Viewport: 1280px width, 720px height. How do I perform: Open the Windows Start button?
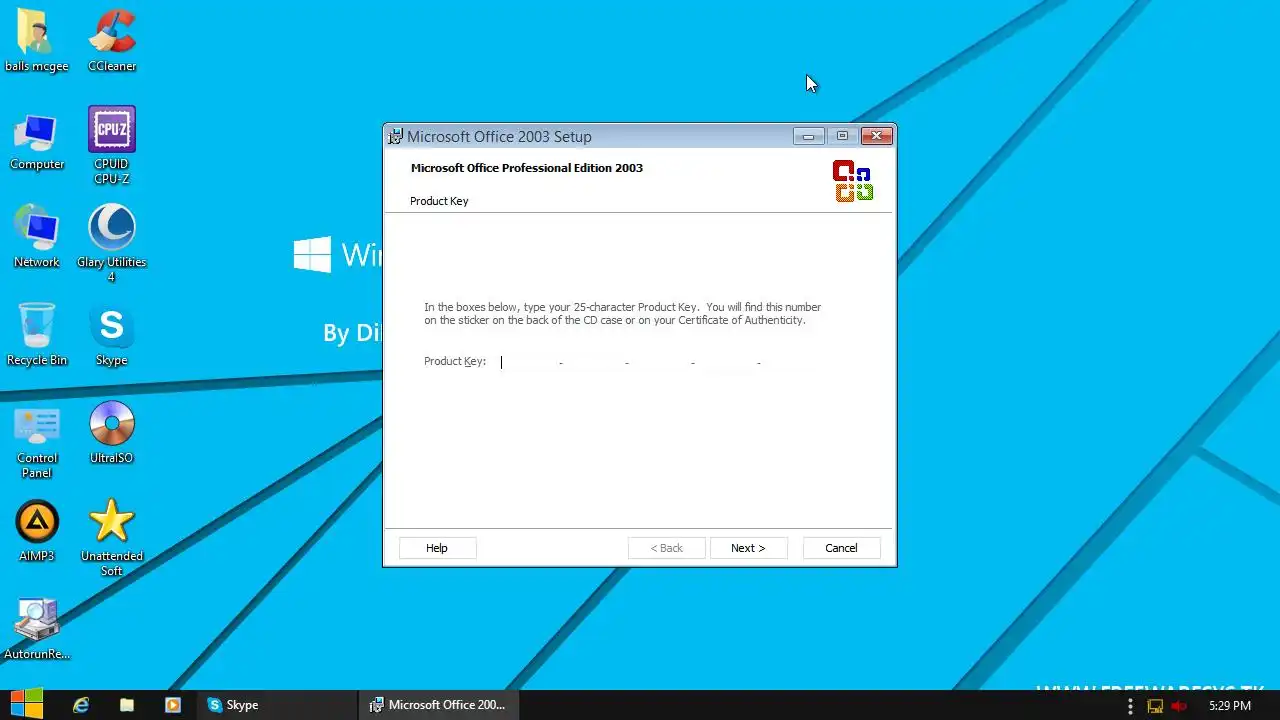pyautogui.click(x=27, y=705)
